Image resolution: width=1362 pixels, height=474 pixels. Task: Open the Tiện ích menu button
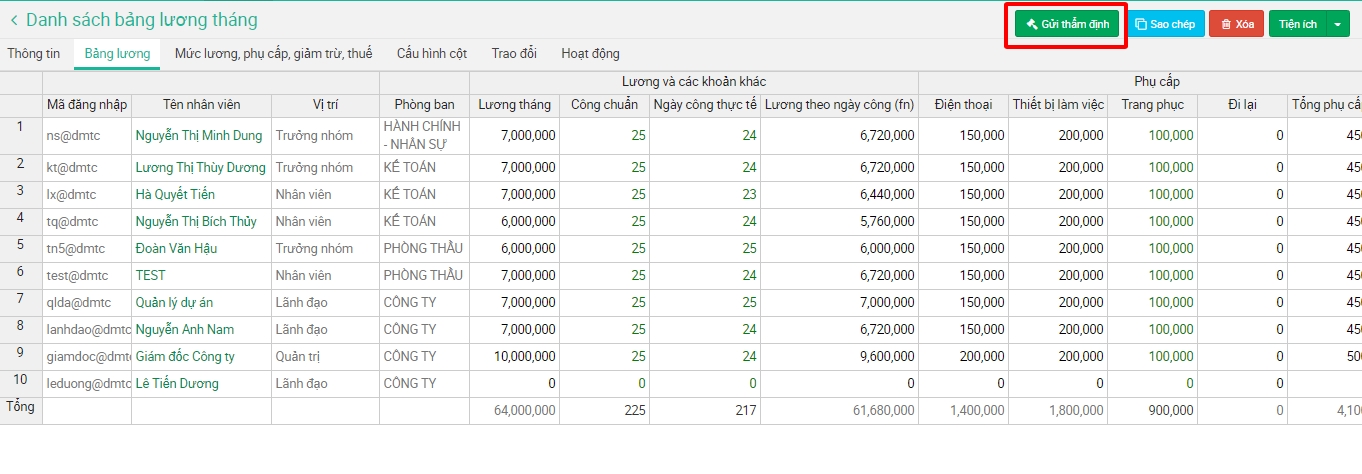(1297, 24)
